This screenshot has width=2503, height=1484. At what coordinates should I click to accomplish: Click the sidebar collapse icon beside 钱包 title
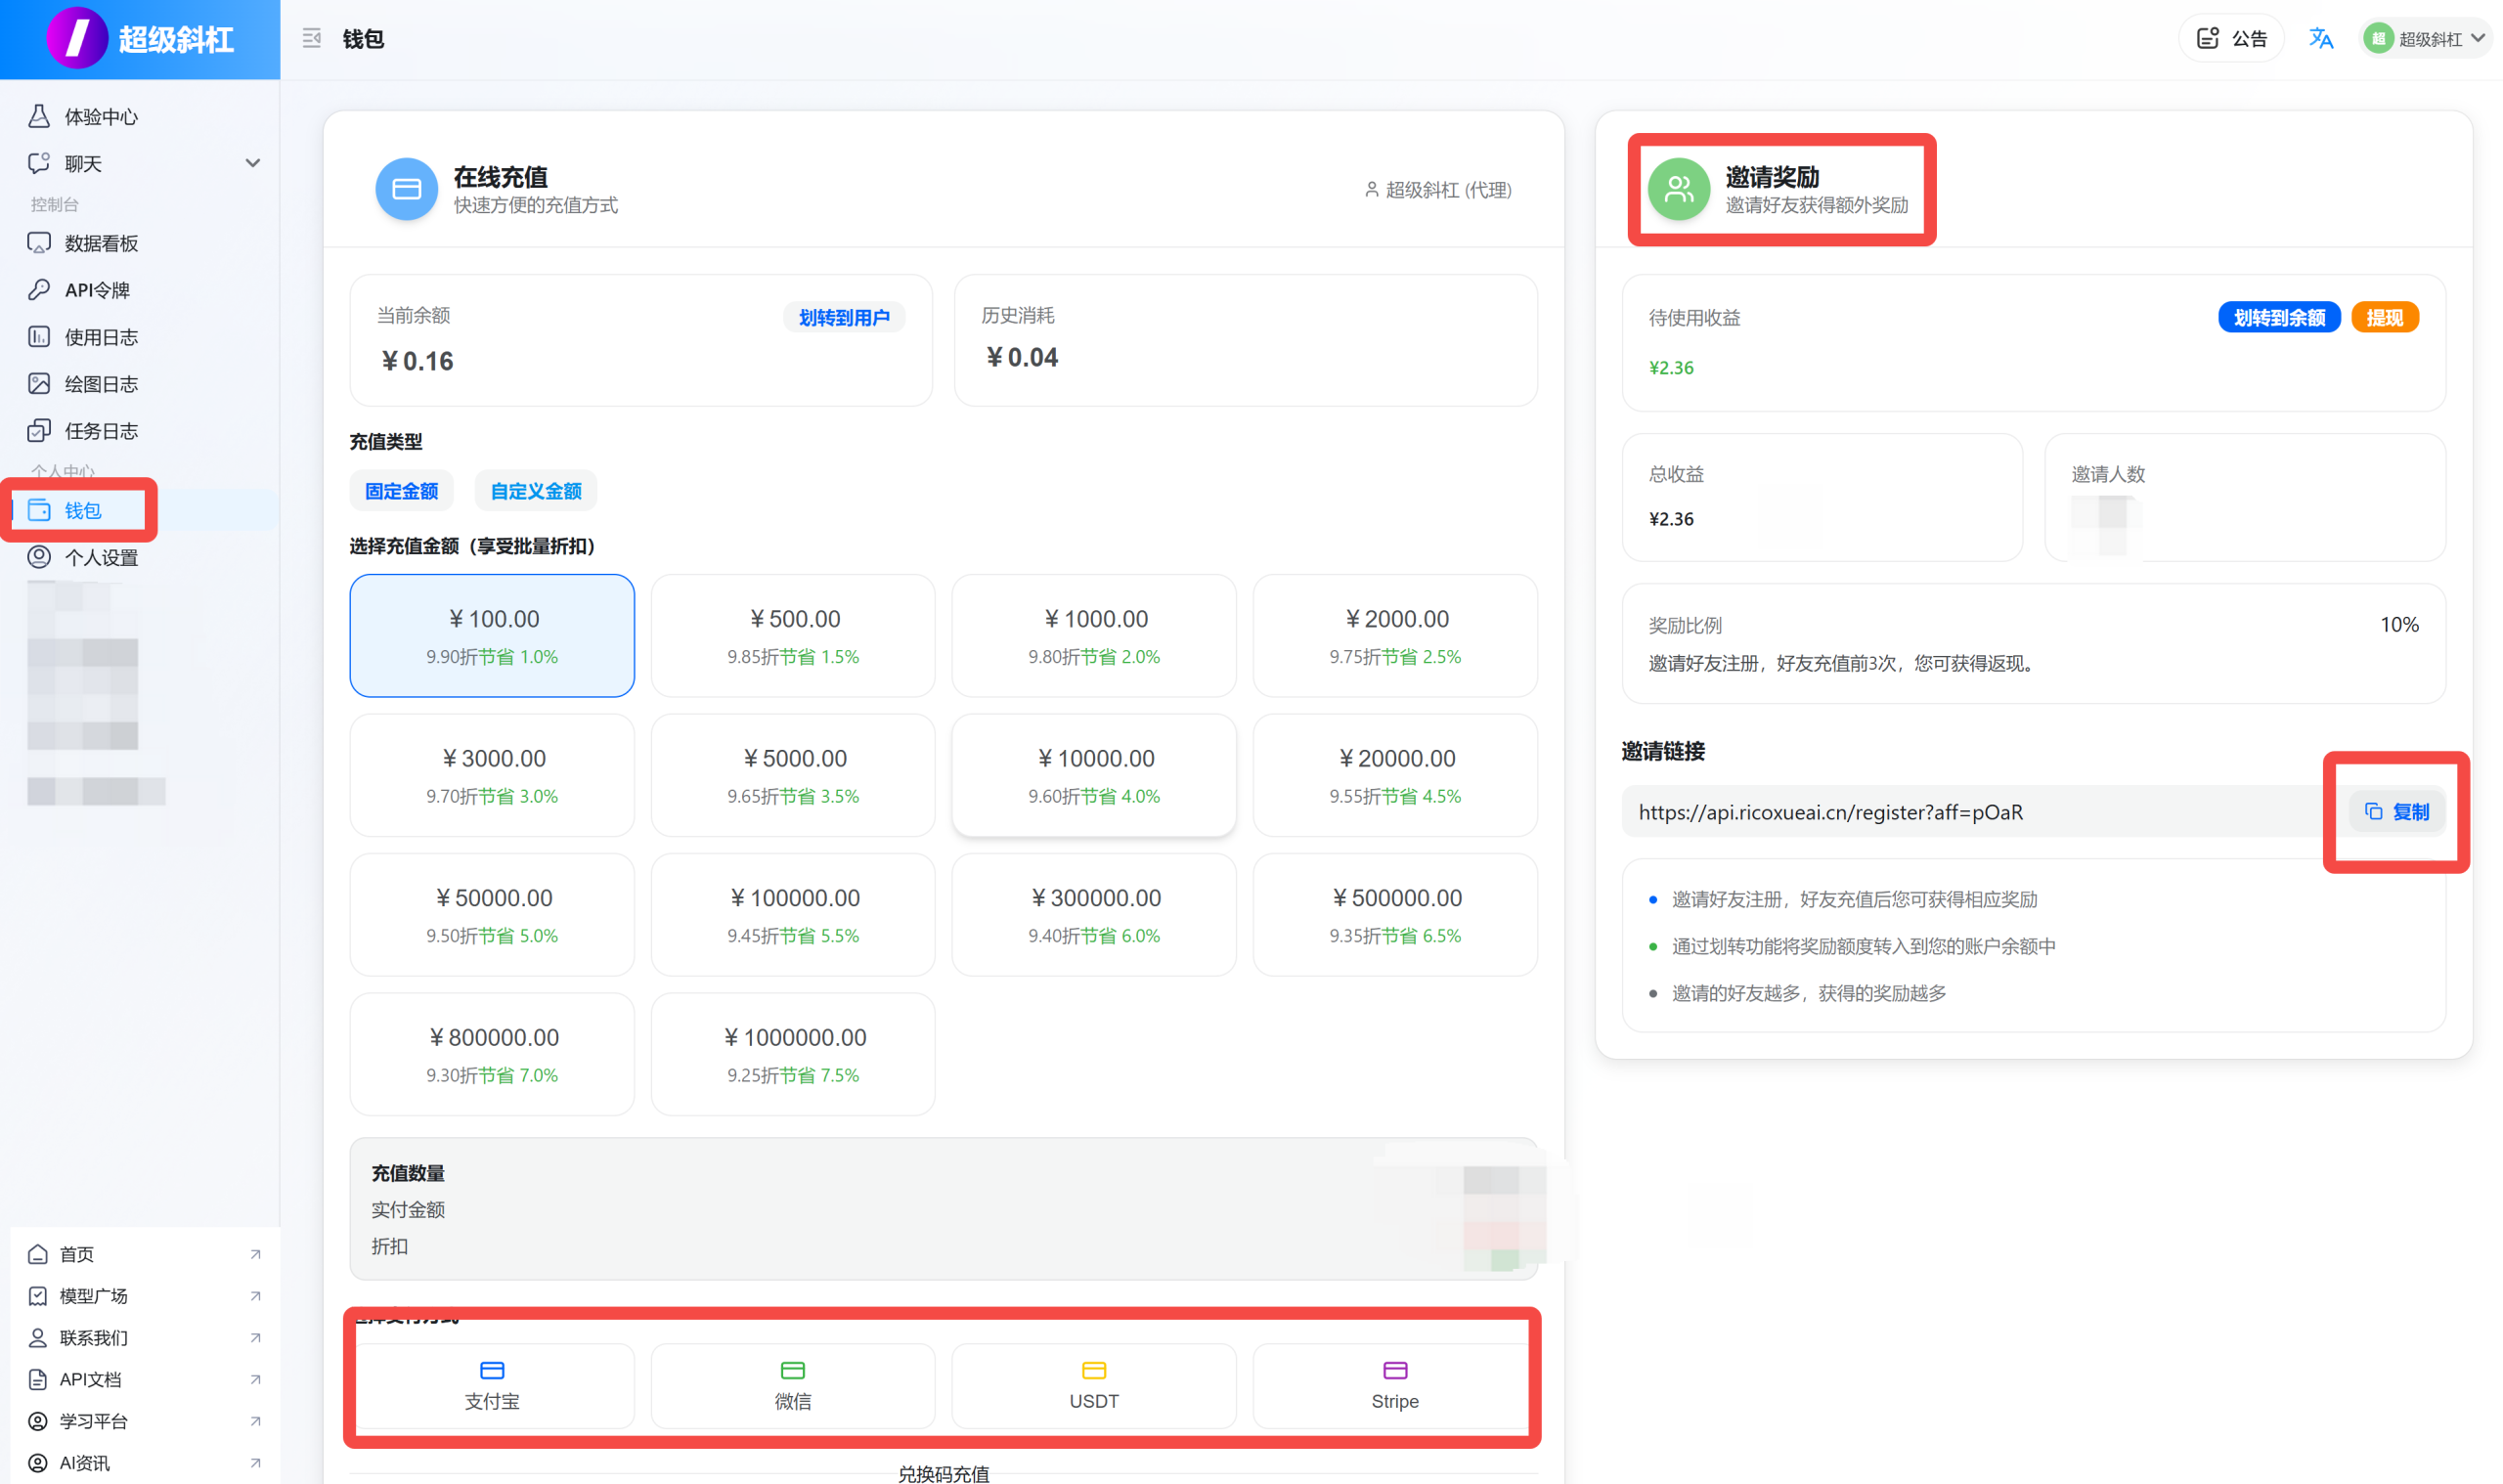tap(311, 38)
